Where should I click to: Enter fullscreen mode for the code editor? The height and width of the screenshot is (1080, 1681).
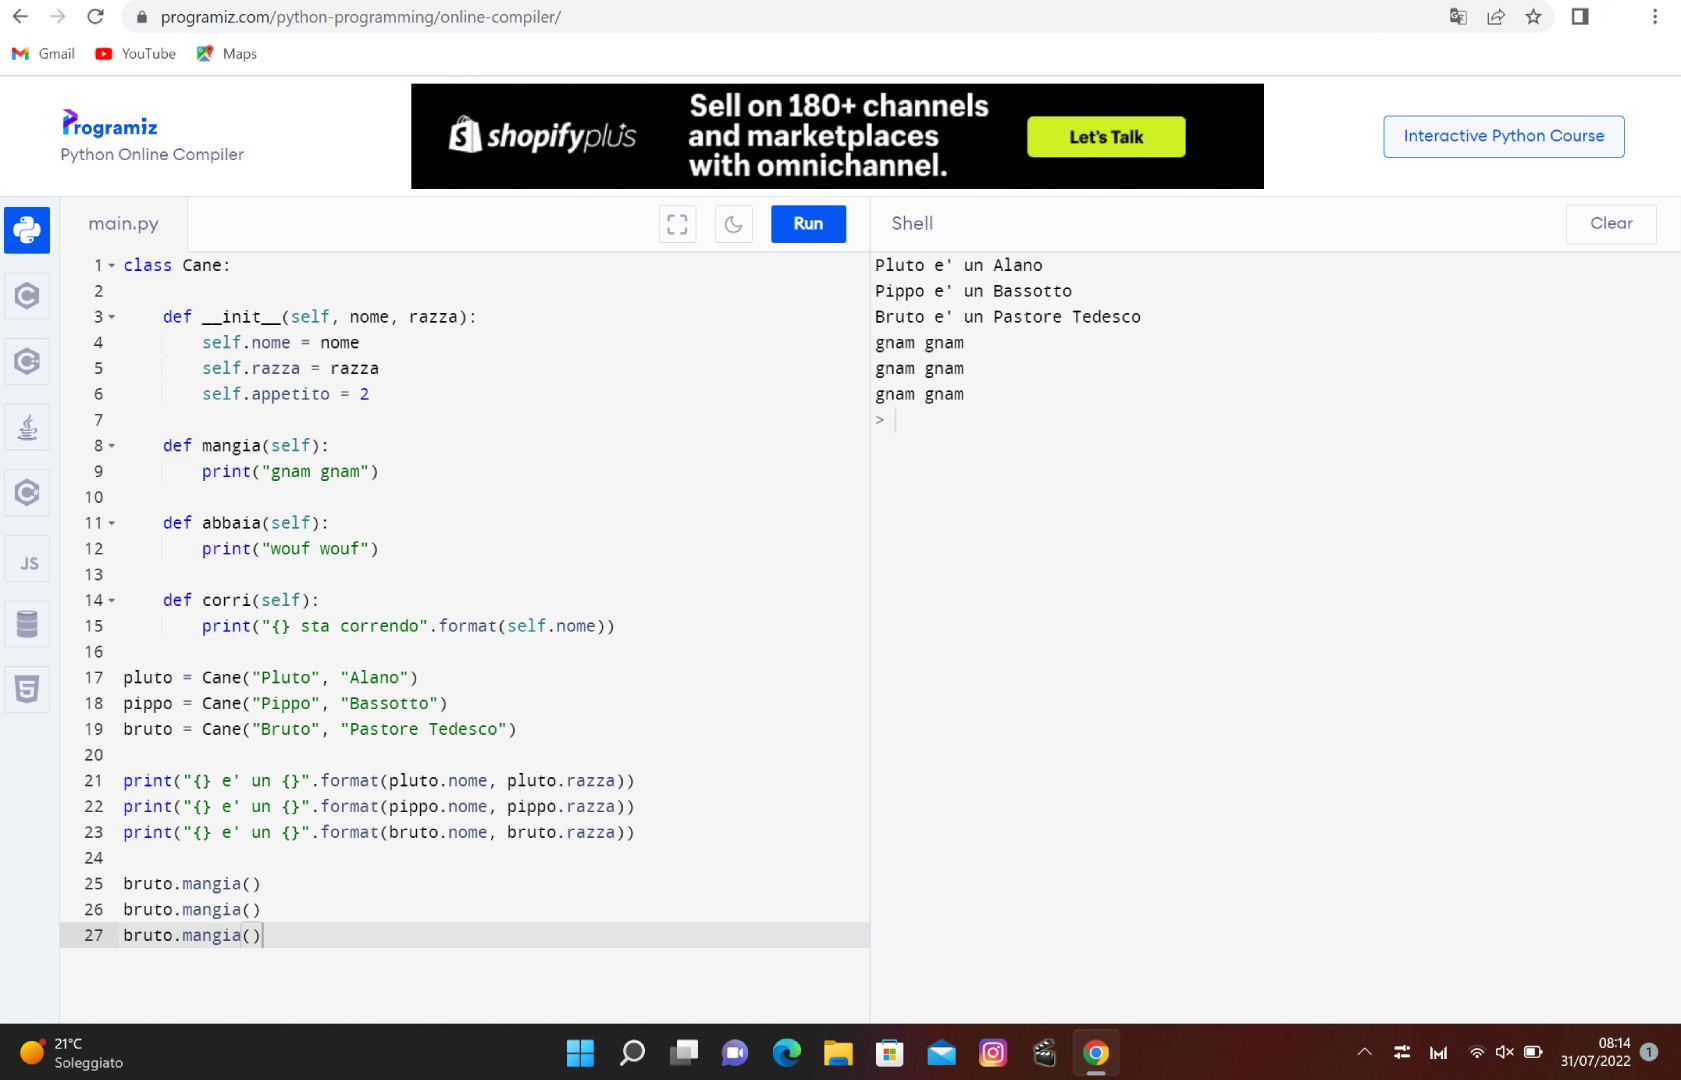coord(677,224)
